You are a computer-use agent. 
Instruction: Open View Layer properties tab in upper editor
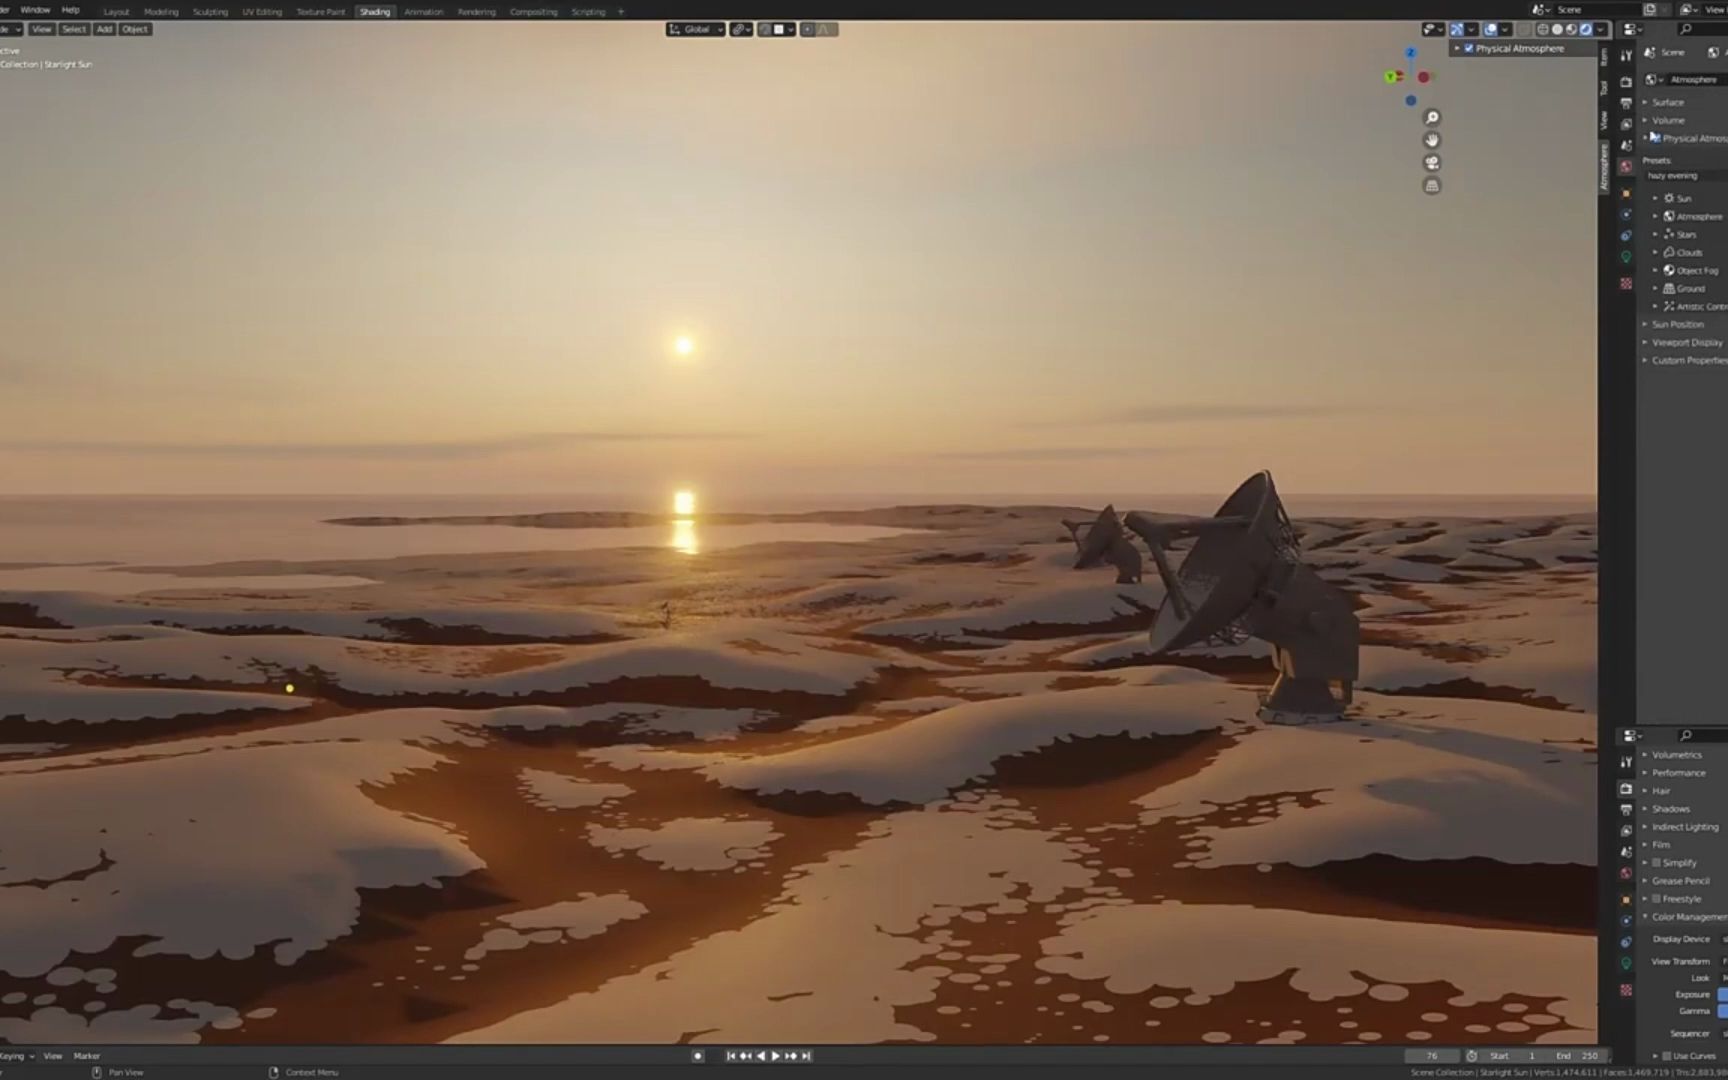(x=1626, y=124)
